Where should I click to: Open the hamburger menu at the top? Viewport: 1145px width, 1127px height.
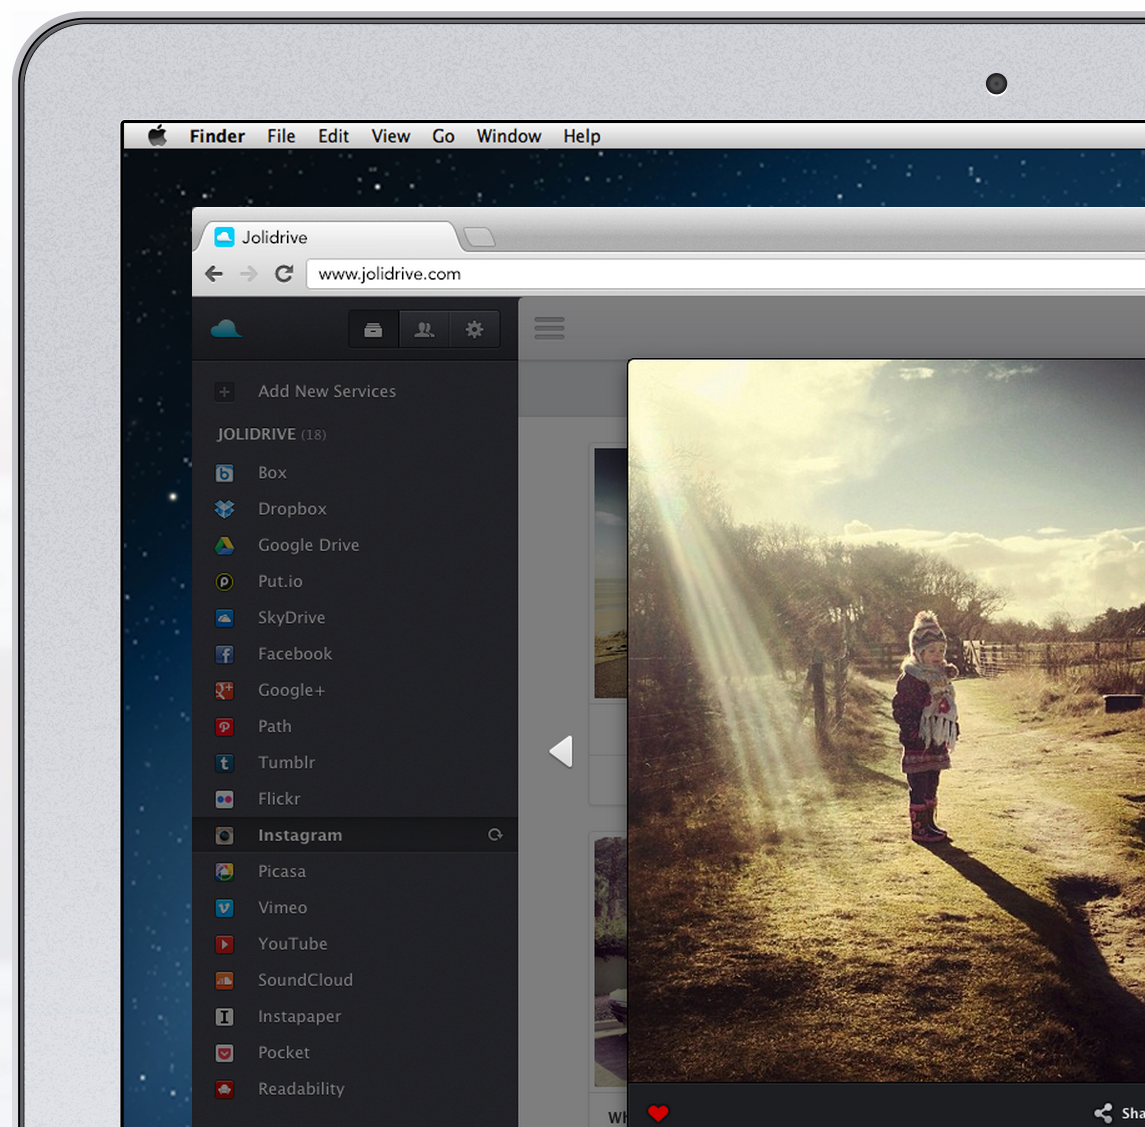click(x=549, y=328)
